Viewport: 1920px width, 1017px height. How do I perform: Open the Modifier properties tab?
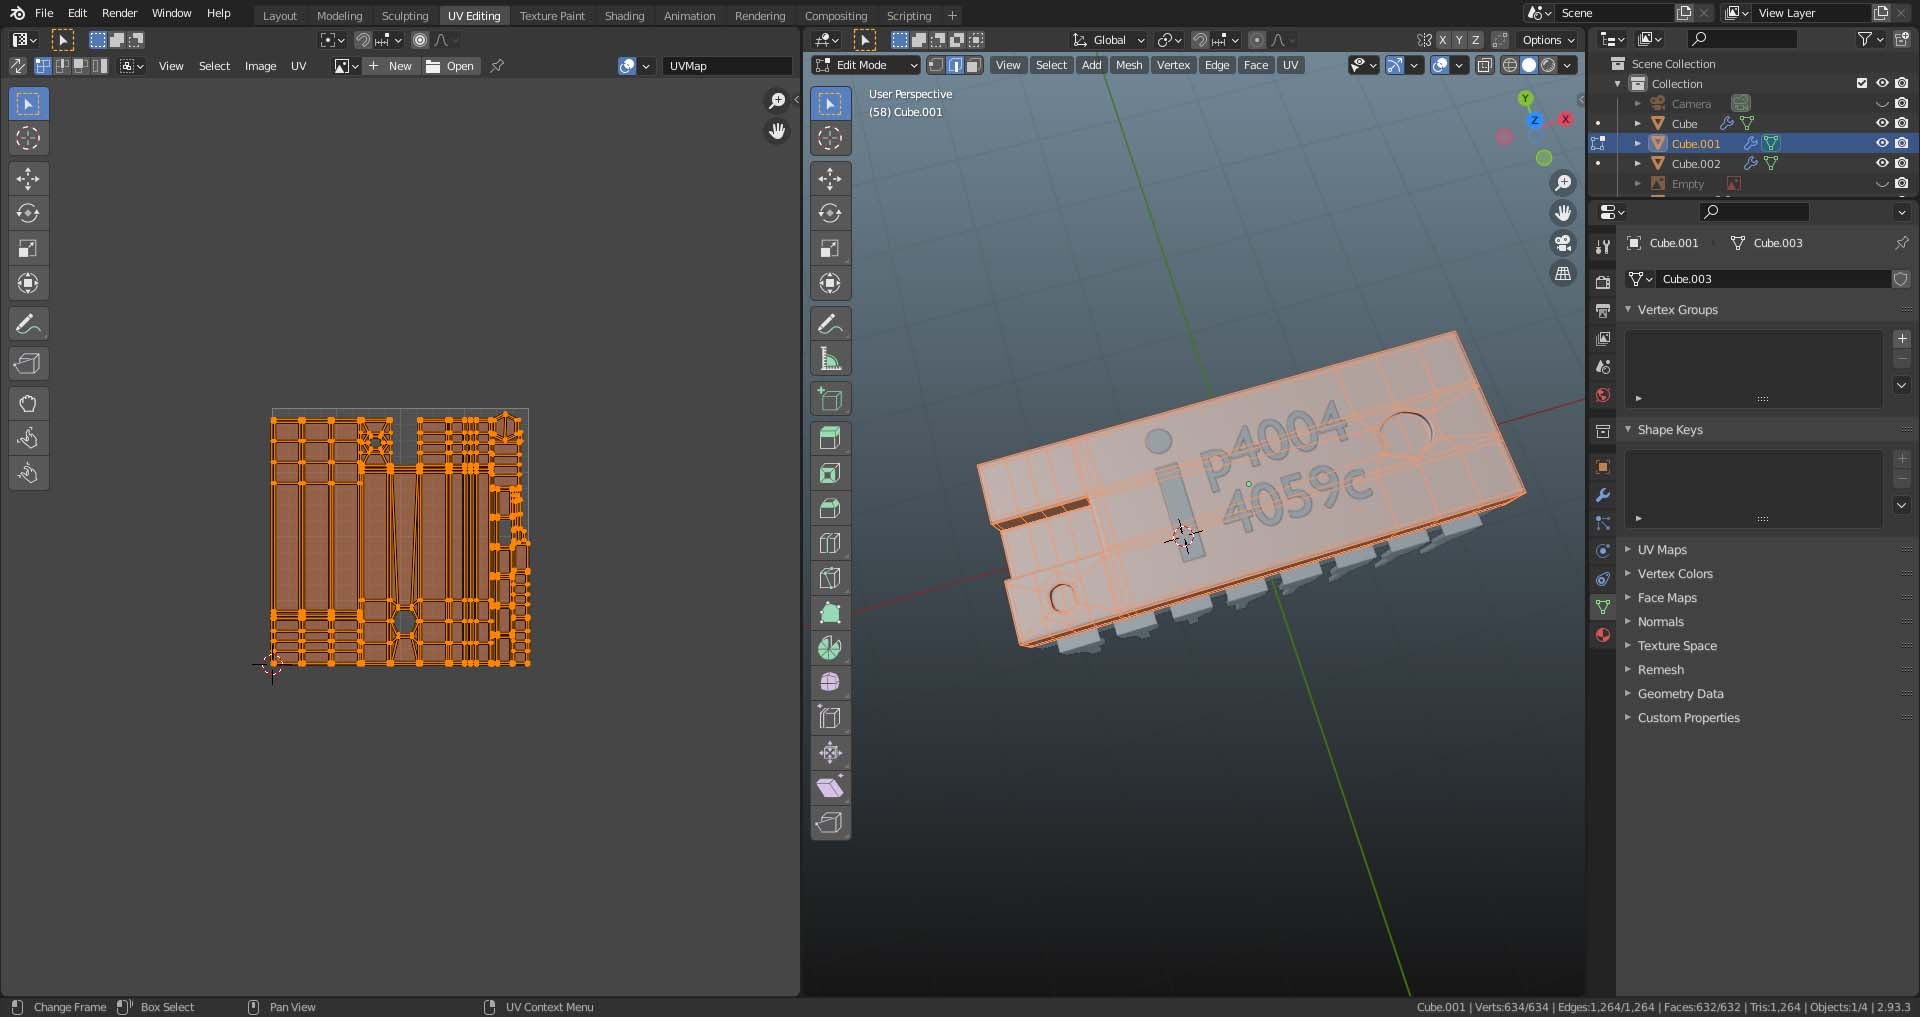(x=1603, y=495)
